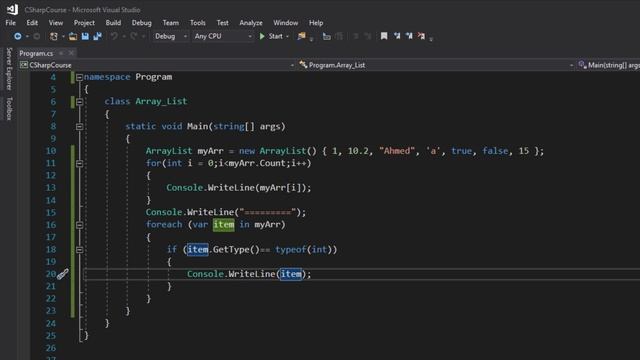Click the Navigate Backward arrow icon
The image size is (640, 360).
point(18,36)
